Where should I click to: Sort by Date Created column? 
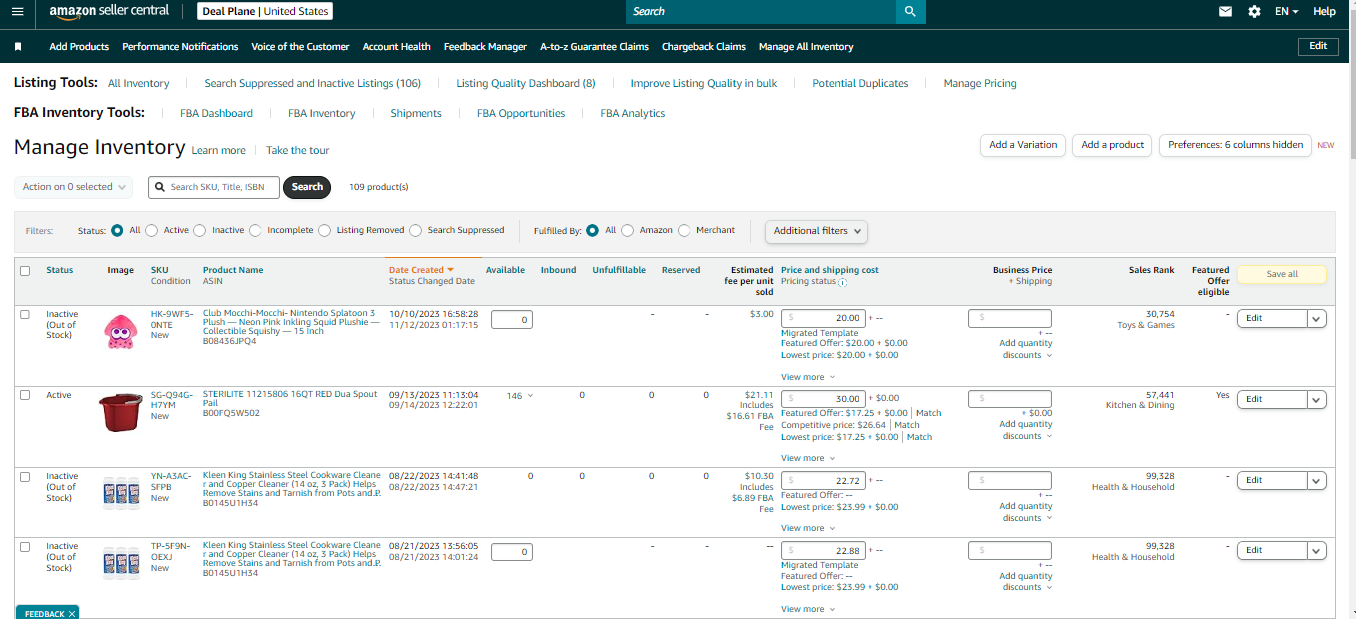[x=421, y=270]
